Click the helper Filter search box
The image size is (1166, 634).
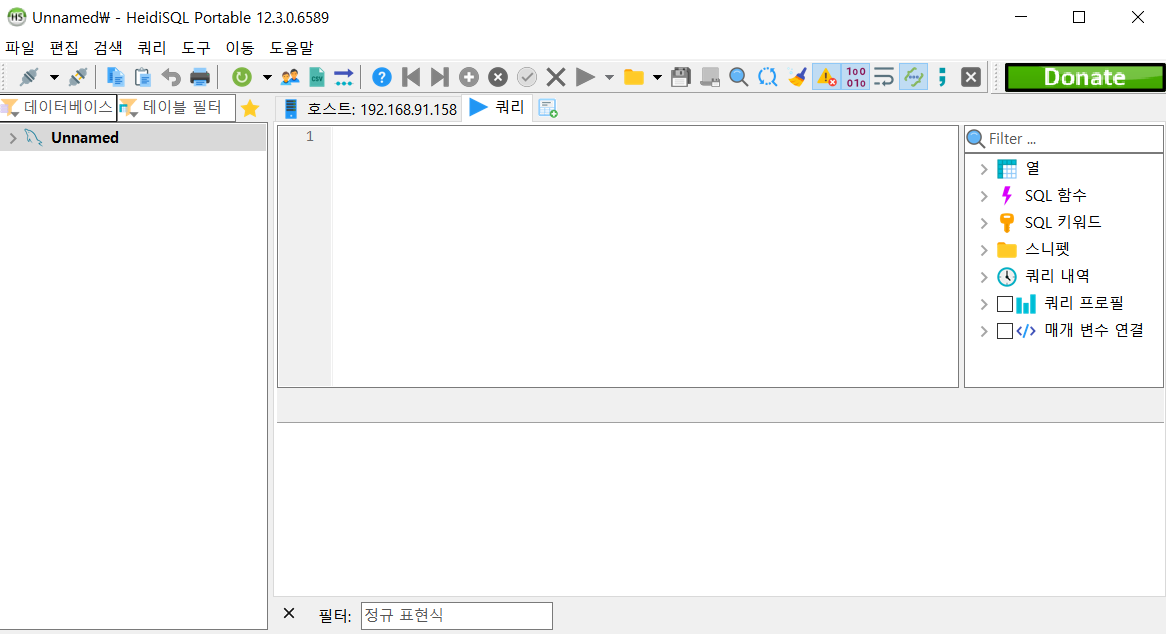1064,139
